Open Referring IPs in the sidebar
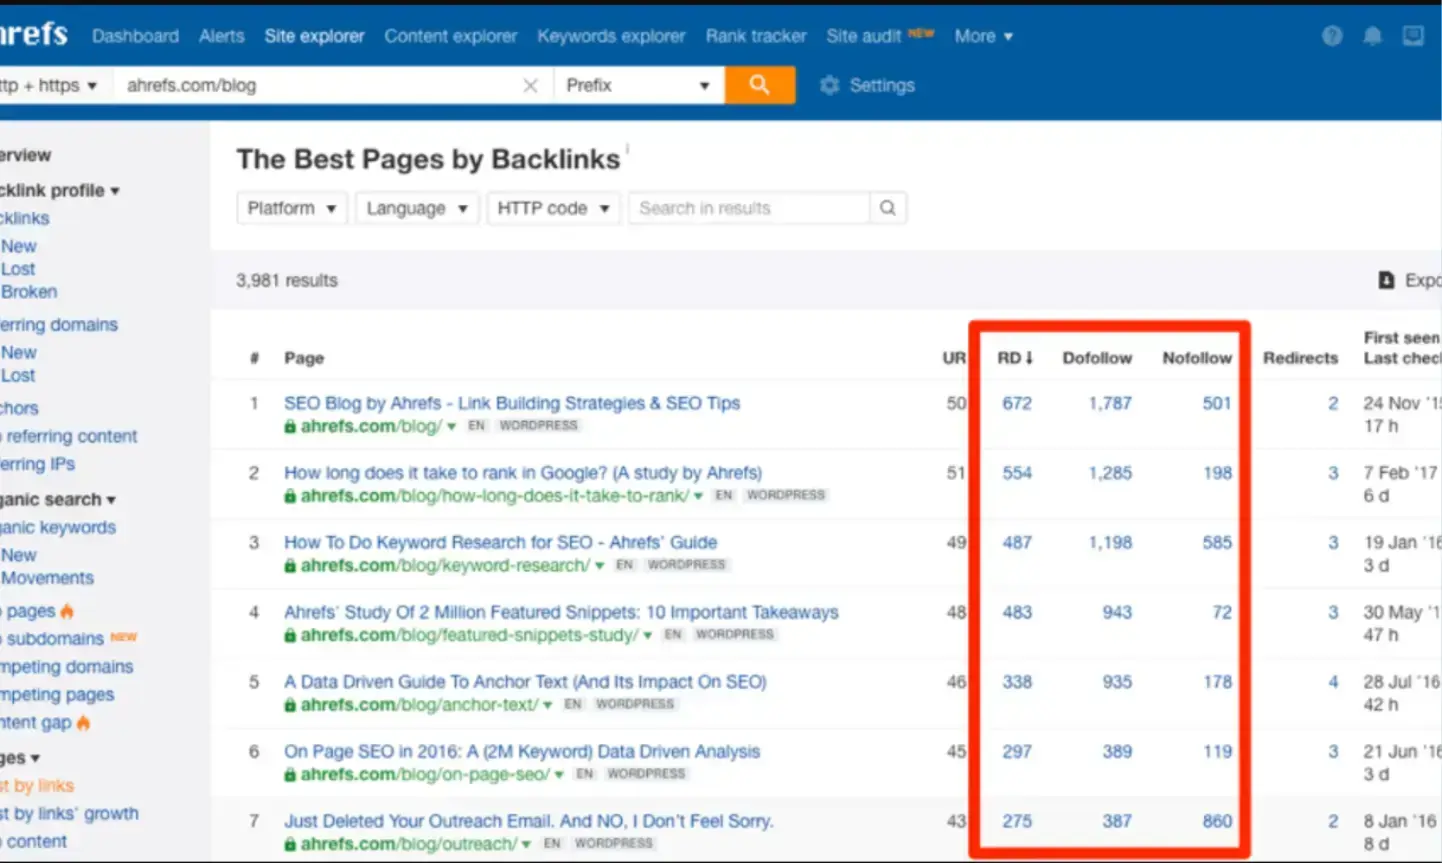Screen dimensions: 1442x863 tap(36, 464)
